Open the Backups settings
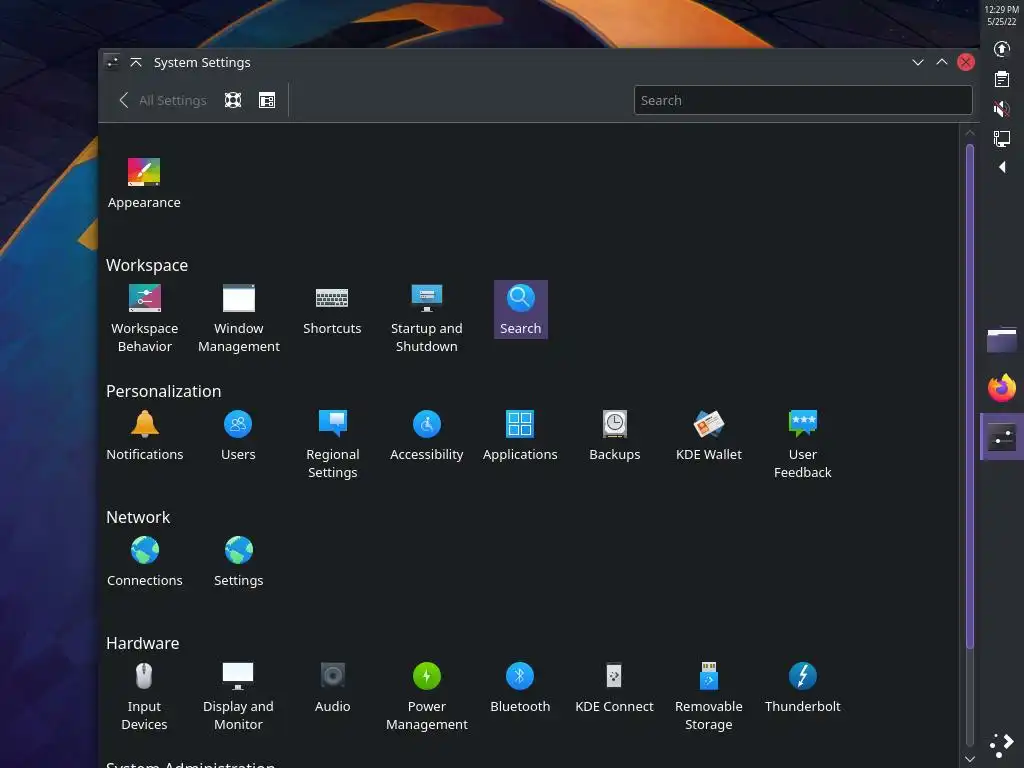 (x=615, y=436)
